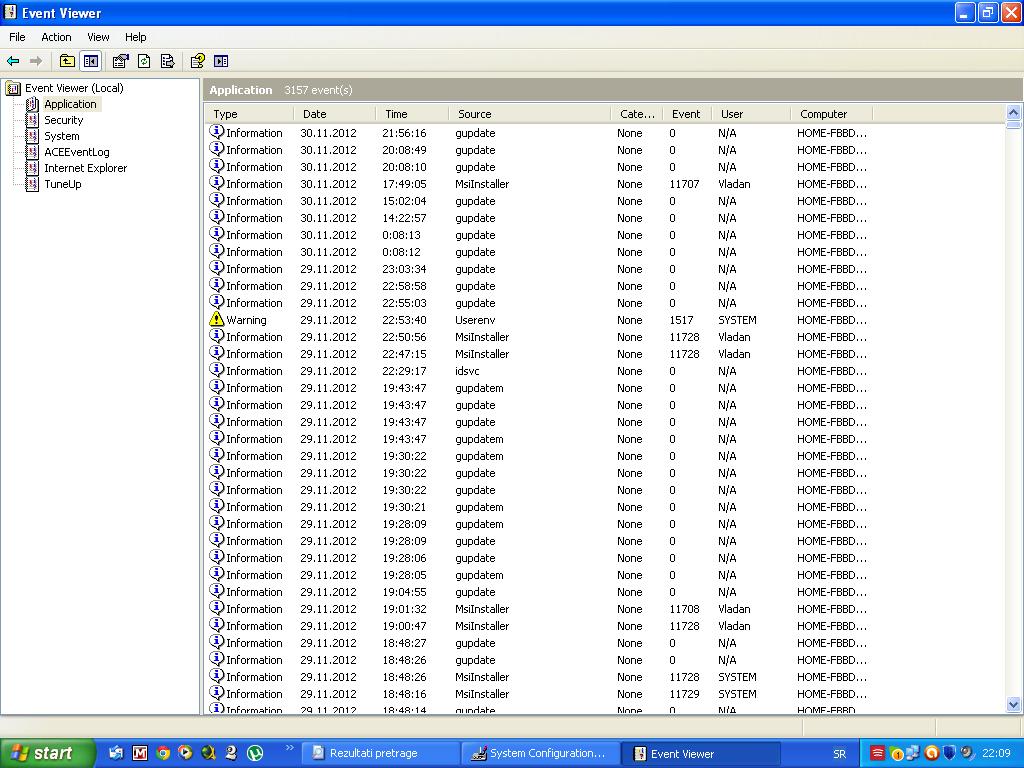
Task: Sort by the User column header
Action: tap(751, 114)
